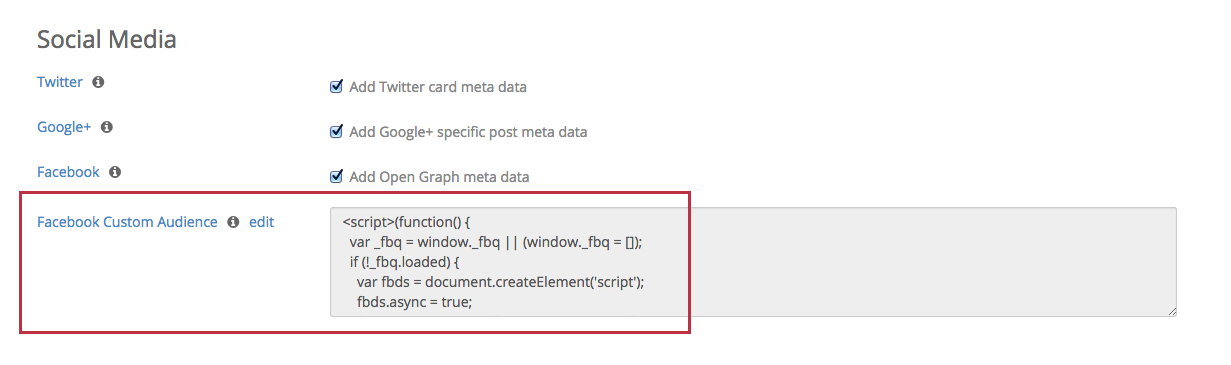Open the Facebook Custom Audience link
Screen dimensions: 1231x365
point(127,222)
